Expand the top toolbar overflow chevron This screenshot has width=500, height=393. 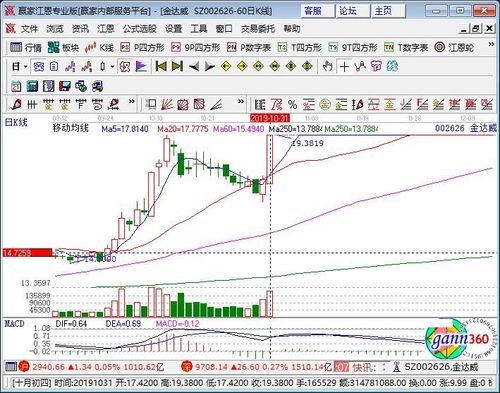tap(491, 44)
